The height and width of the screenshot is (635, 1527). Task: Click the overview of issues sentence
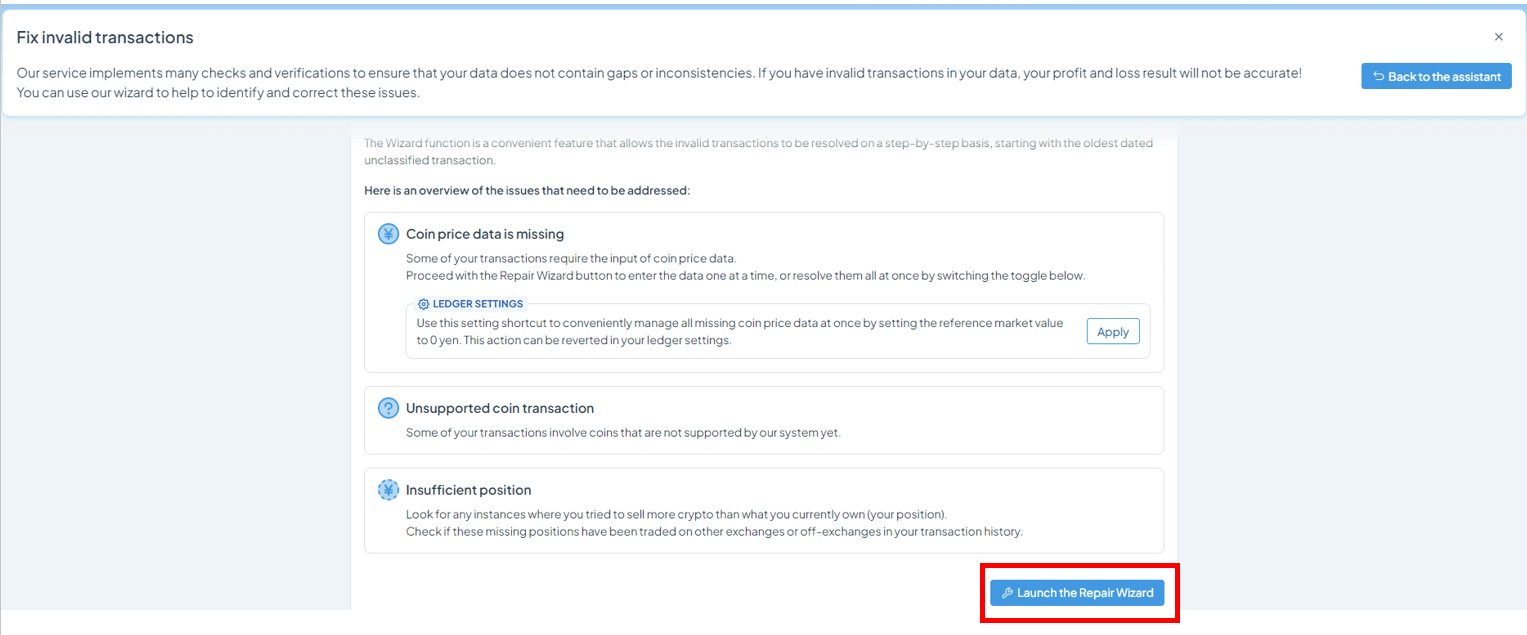[x=527, y=190]
